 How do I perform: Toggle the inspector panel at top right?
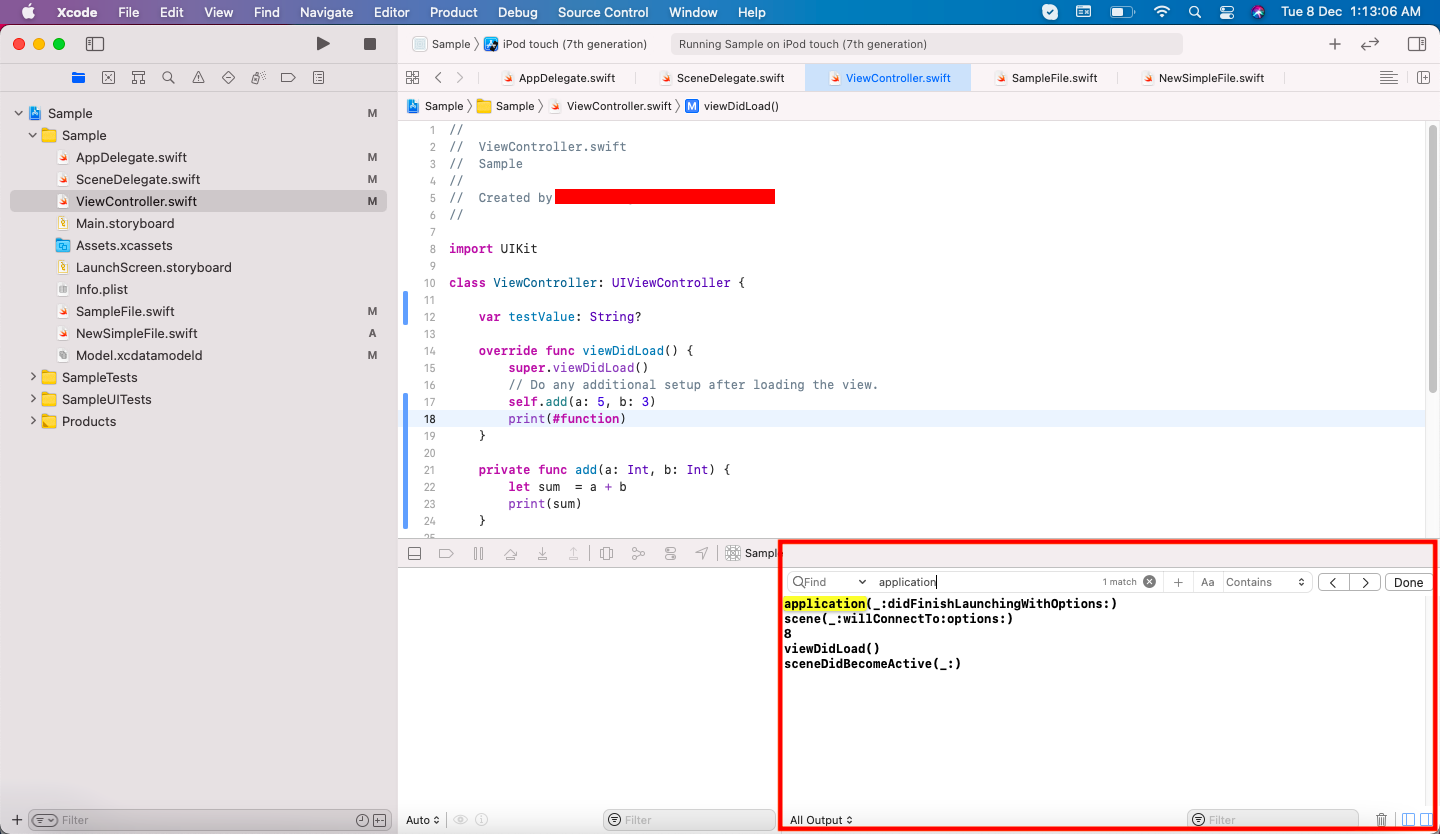(1416, 44)
